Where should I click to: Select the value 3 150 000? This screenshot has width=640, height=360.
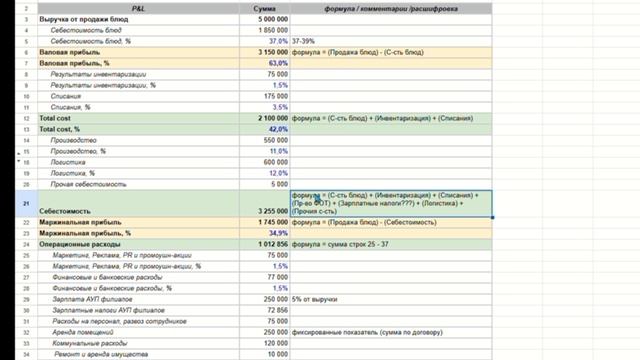click(264, 52)
